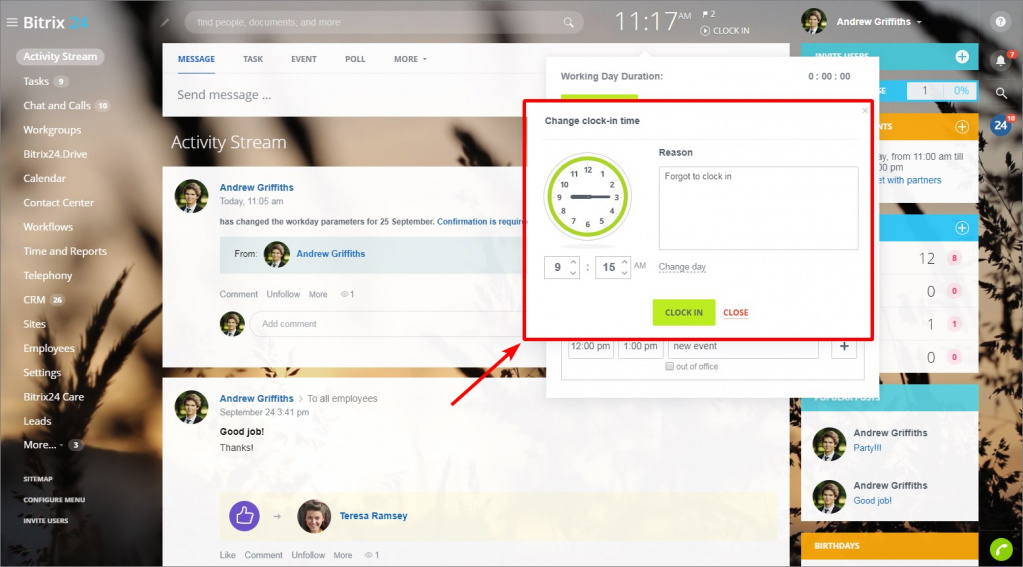Viewport: 1023px width, 567px height.
Task: Click the views eye icon under first post
Action: pos(344,294)
